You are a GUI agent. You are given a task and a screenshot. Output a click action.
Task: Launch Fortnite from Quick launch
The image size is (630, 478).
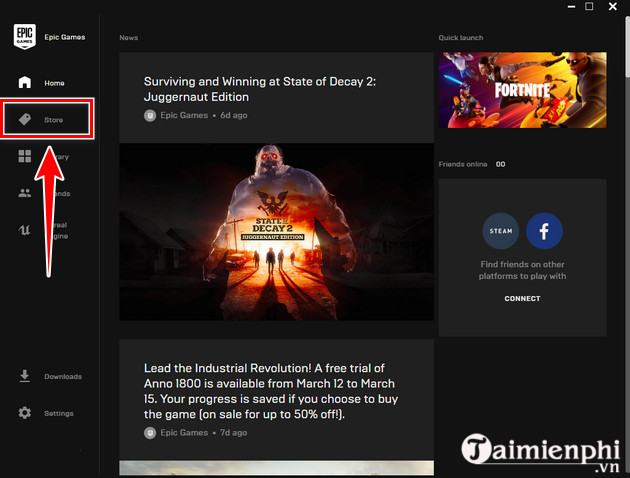coord(522,90)
